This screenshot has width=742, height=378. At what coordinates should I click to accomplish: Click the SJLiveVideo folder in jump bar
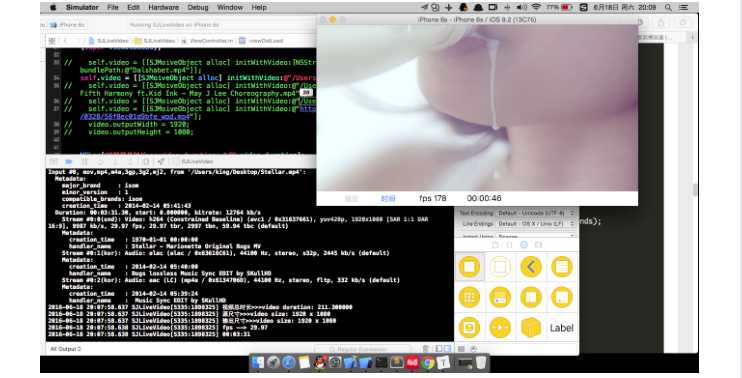pos(155,41)
